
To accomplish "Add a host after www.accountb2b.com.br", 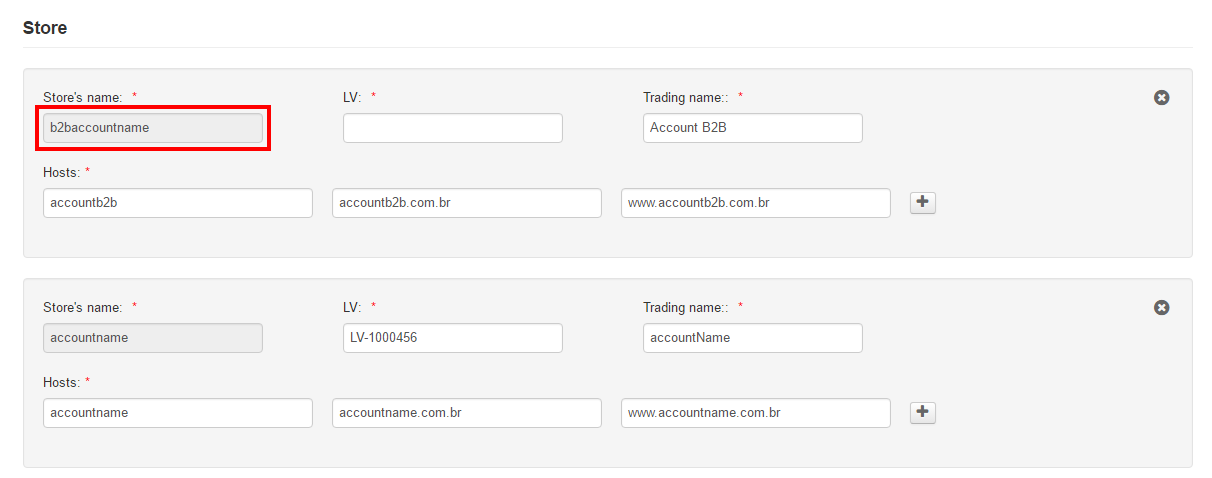I will point(922,203).
